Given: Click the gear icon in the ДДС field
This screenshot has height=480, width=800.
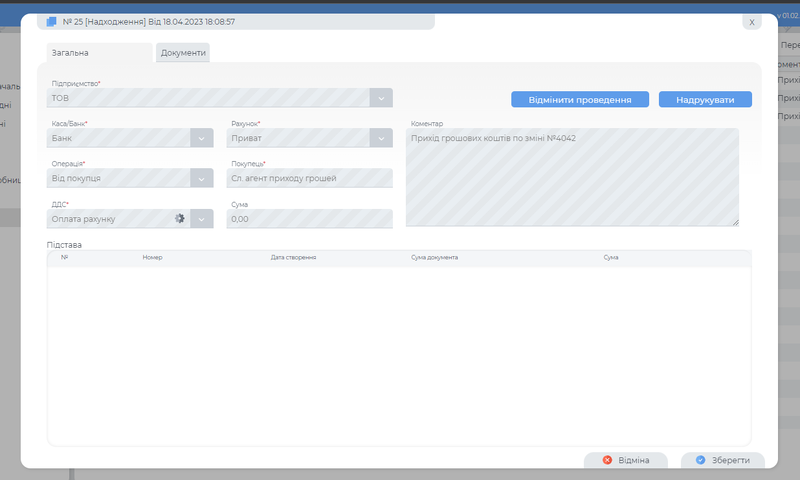Looking at the screenshot, I should point(180,218).
